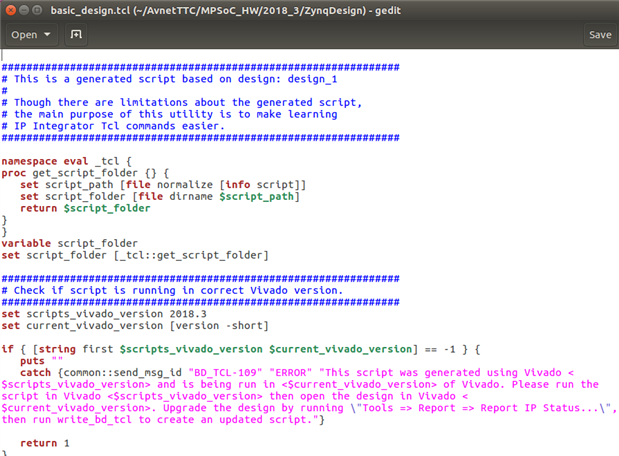Click the 'return 1' line
The image size is (619, 456).
[45, 443]
